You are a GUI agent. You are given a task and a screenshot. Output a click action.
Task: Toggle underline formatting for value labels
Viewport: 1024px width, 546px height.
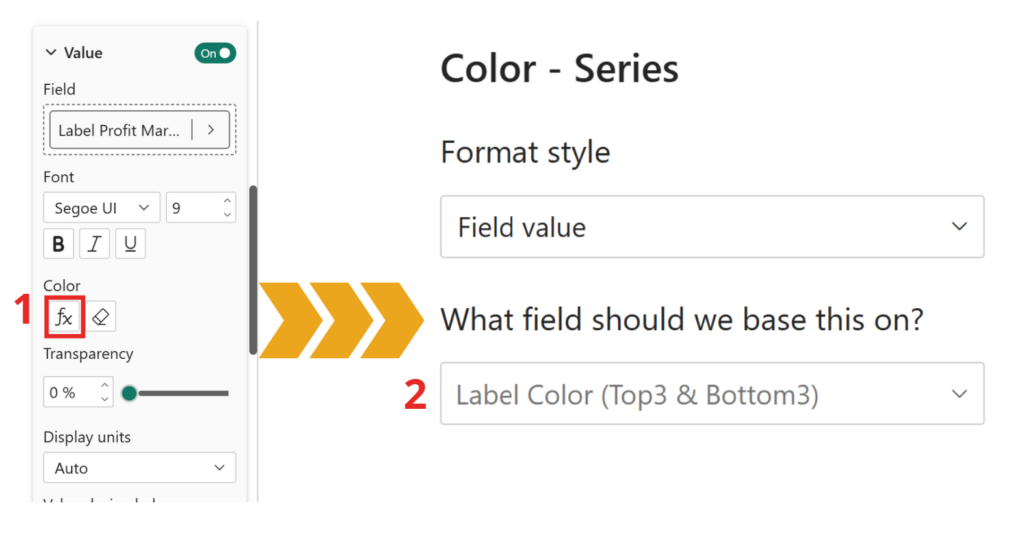(x=130, y=244)
